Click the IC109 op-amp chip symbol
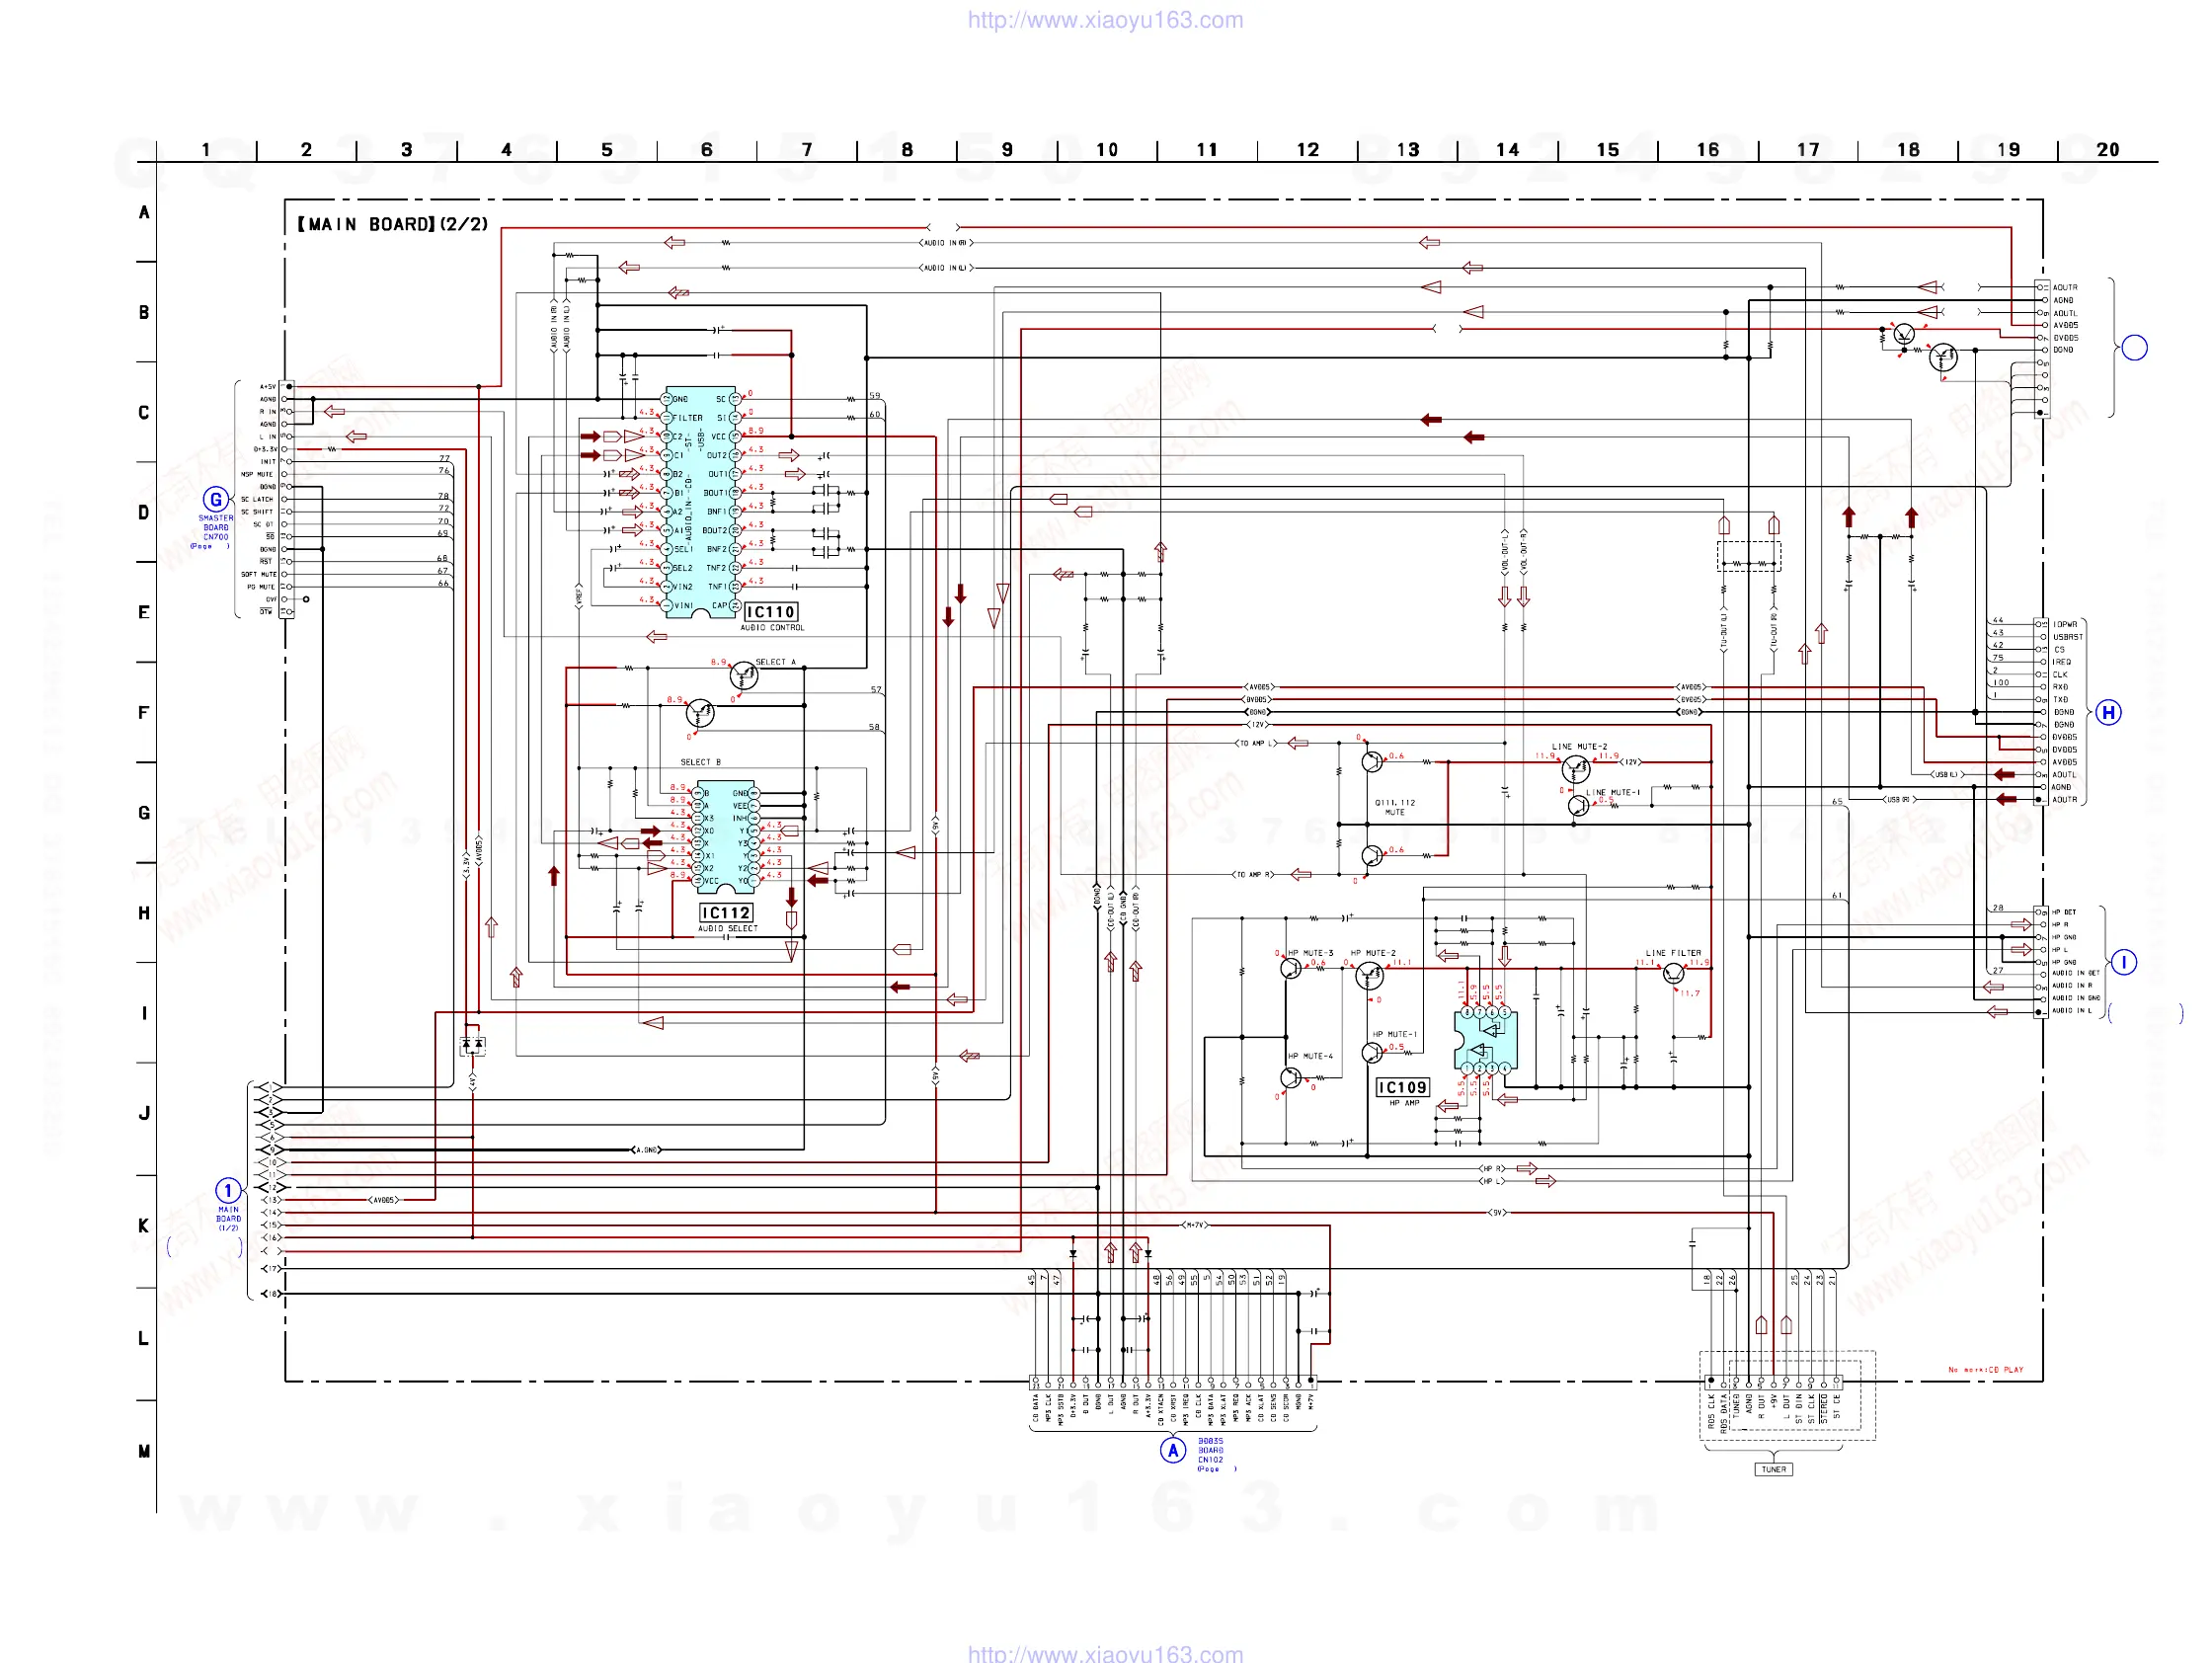This screenshot has width=2212, height=1663. [x=1485, y=1040]
